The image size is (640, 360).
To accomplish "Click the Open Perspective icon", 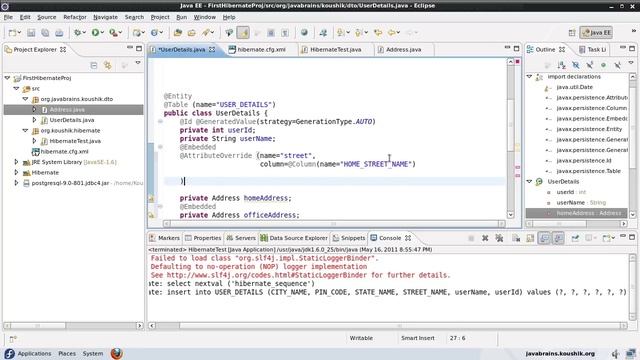I will (x=572, y=33).
